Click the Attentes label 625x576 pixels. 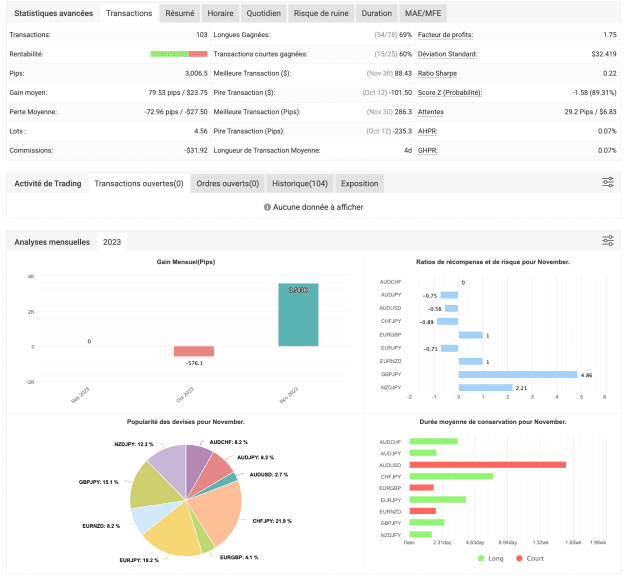pos(430,112)
